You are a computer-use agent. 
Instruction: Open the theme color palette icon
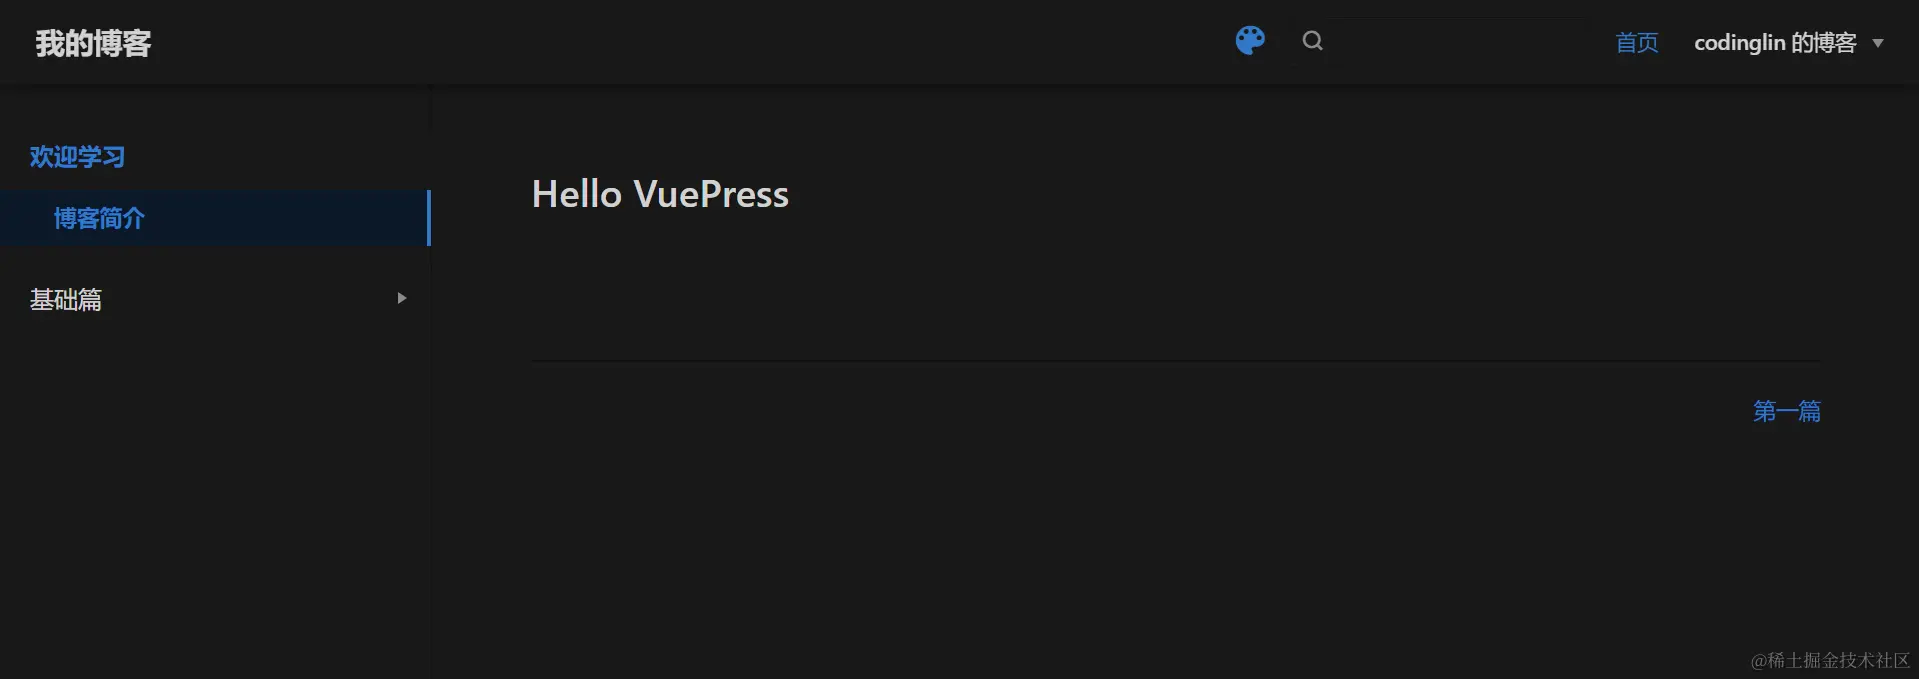tap(1250, 41)
